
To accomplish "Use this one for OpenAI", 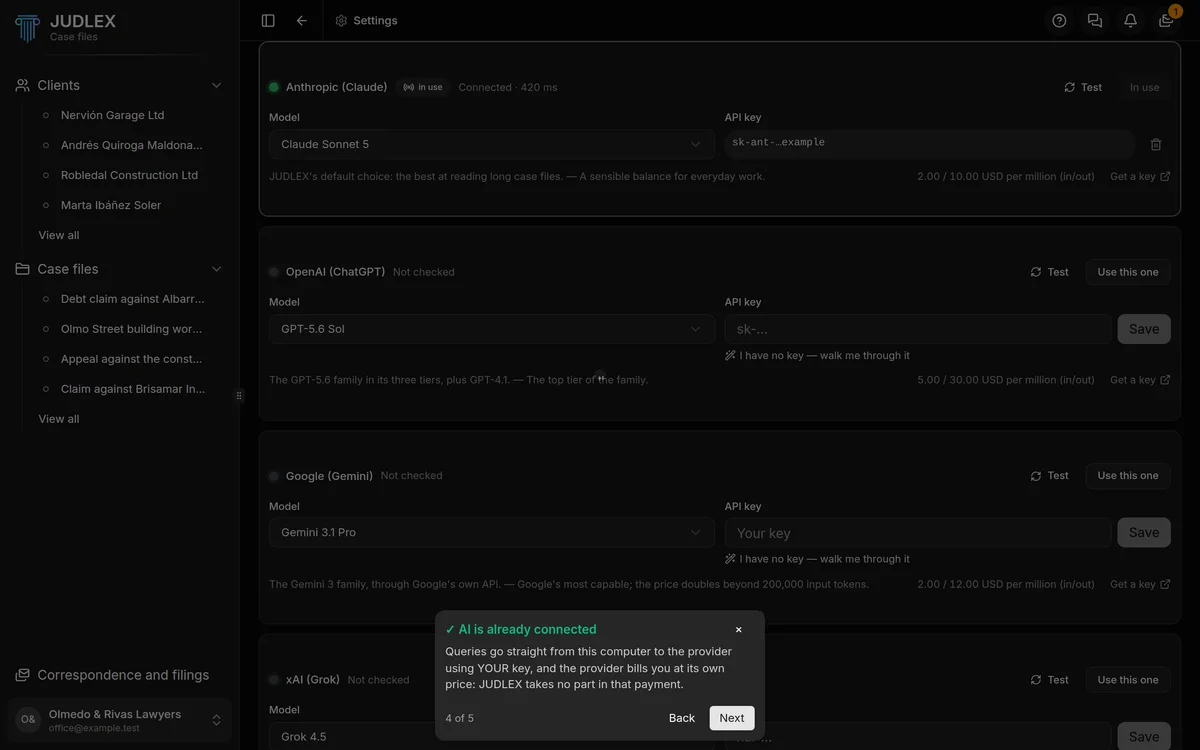I will pyautogui.click(x=1128, y=272).
